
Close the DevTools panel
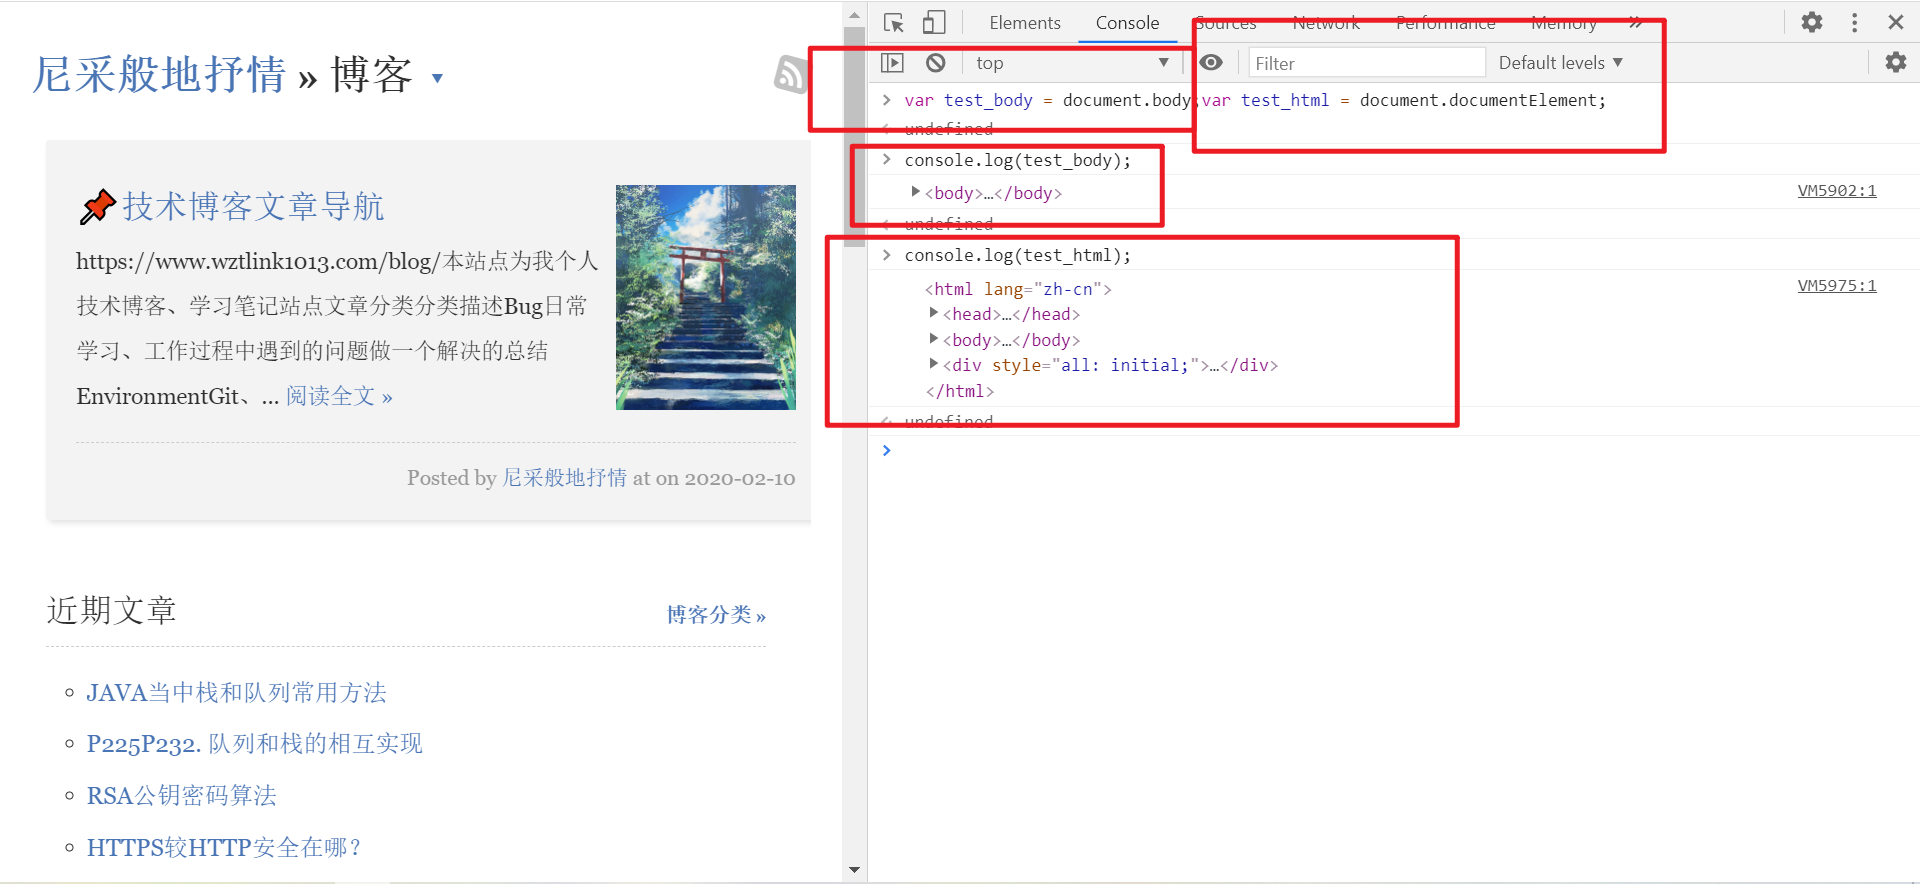(1895, 22)
